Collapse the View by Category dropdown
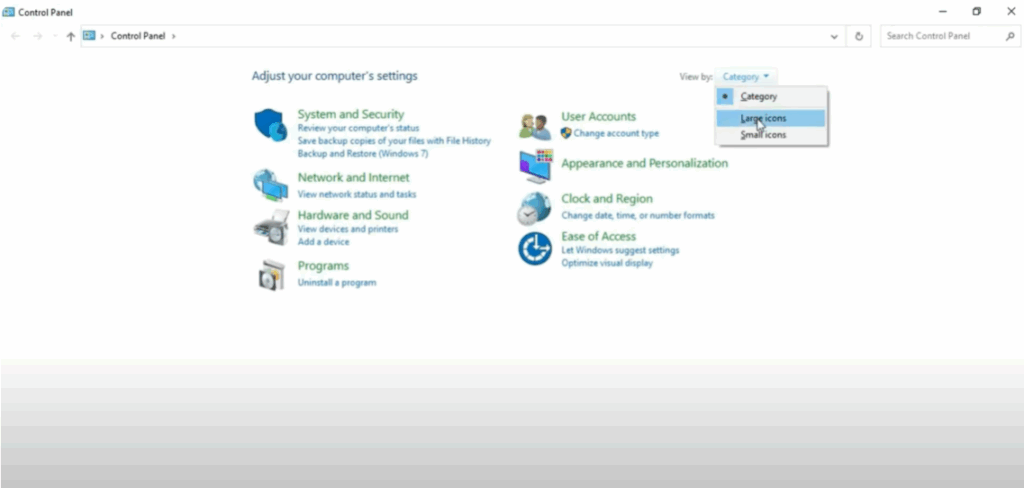The width and height of the screenshot is (1024, 488). (x=746, y=77)
